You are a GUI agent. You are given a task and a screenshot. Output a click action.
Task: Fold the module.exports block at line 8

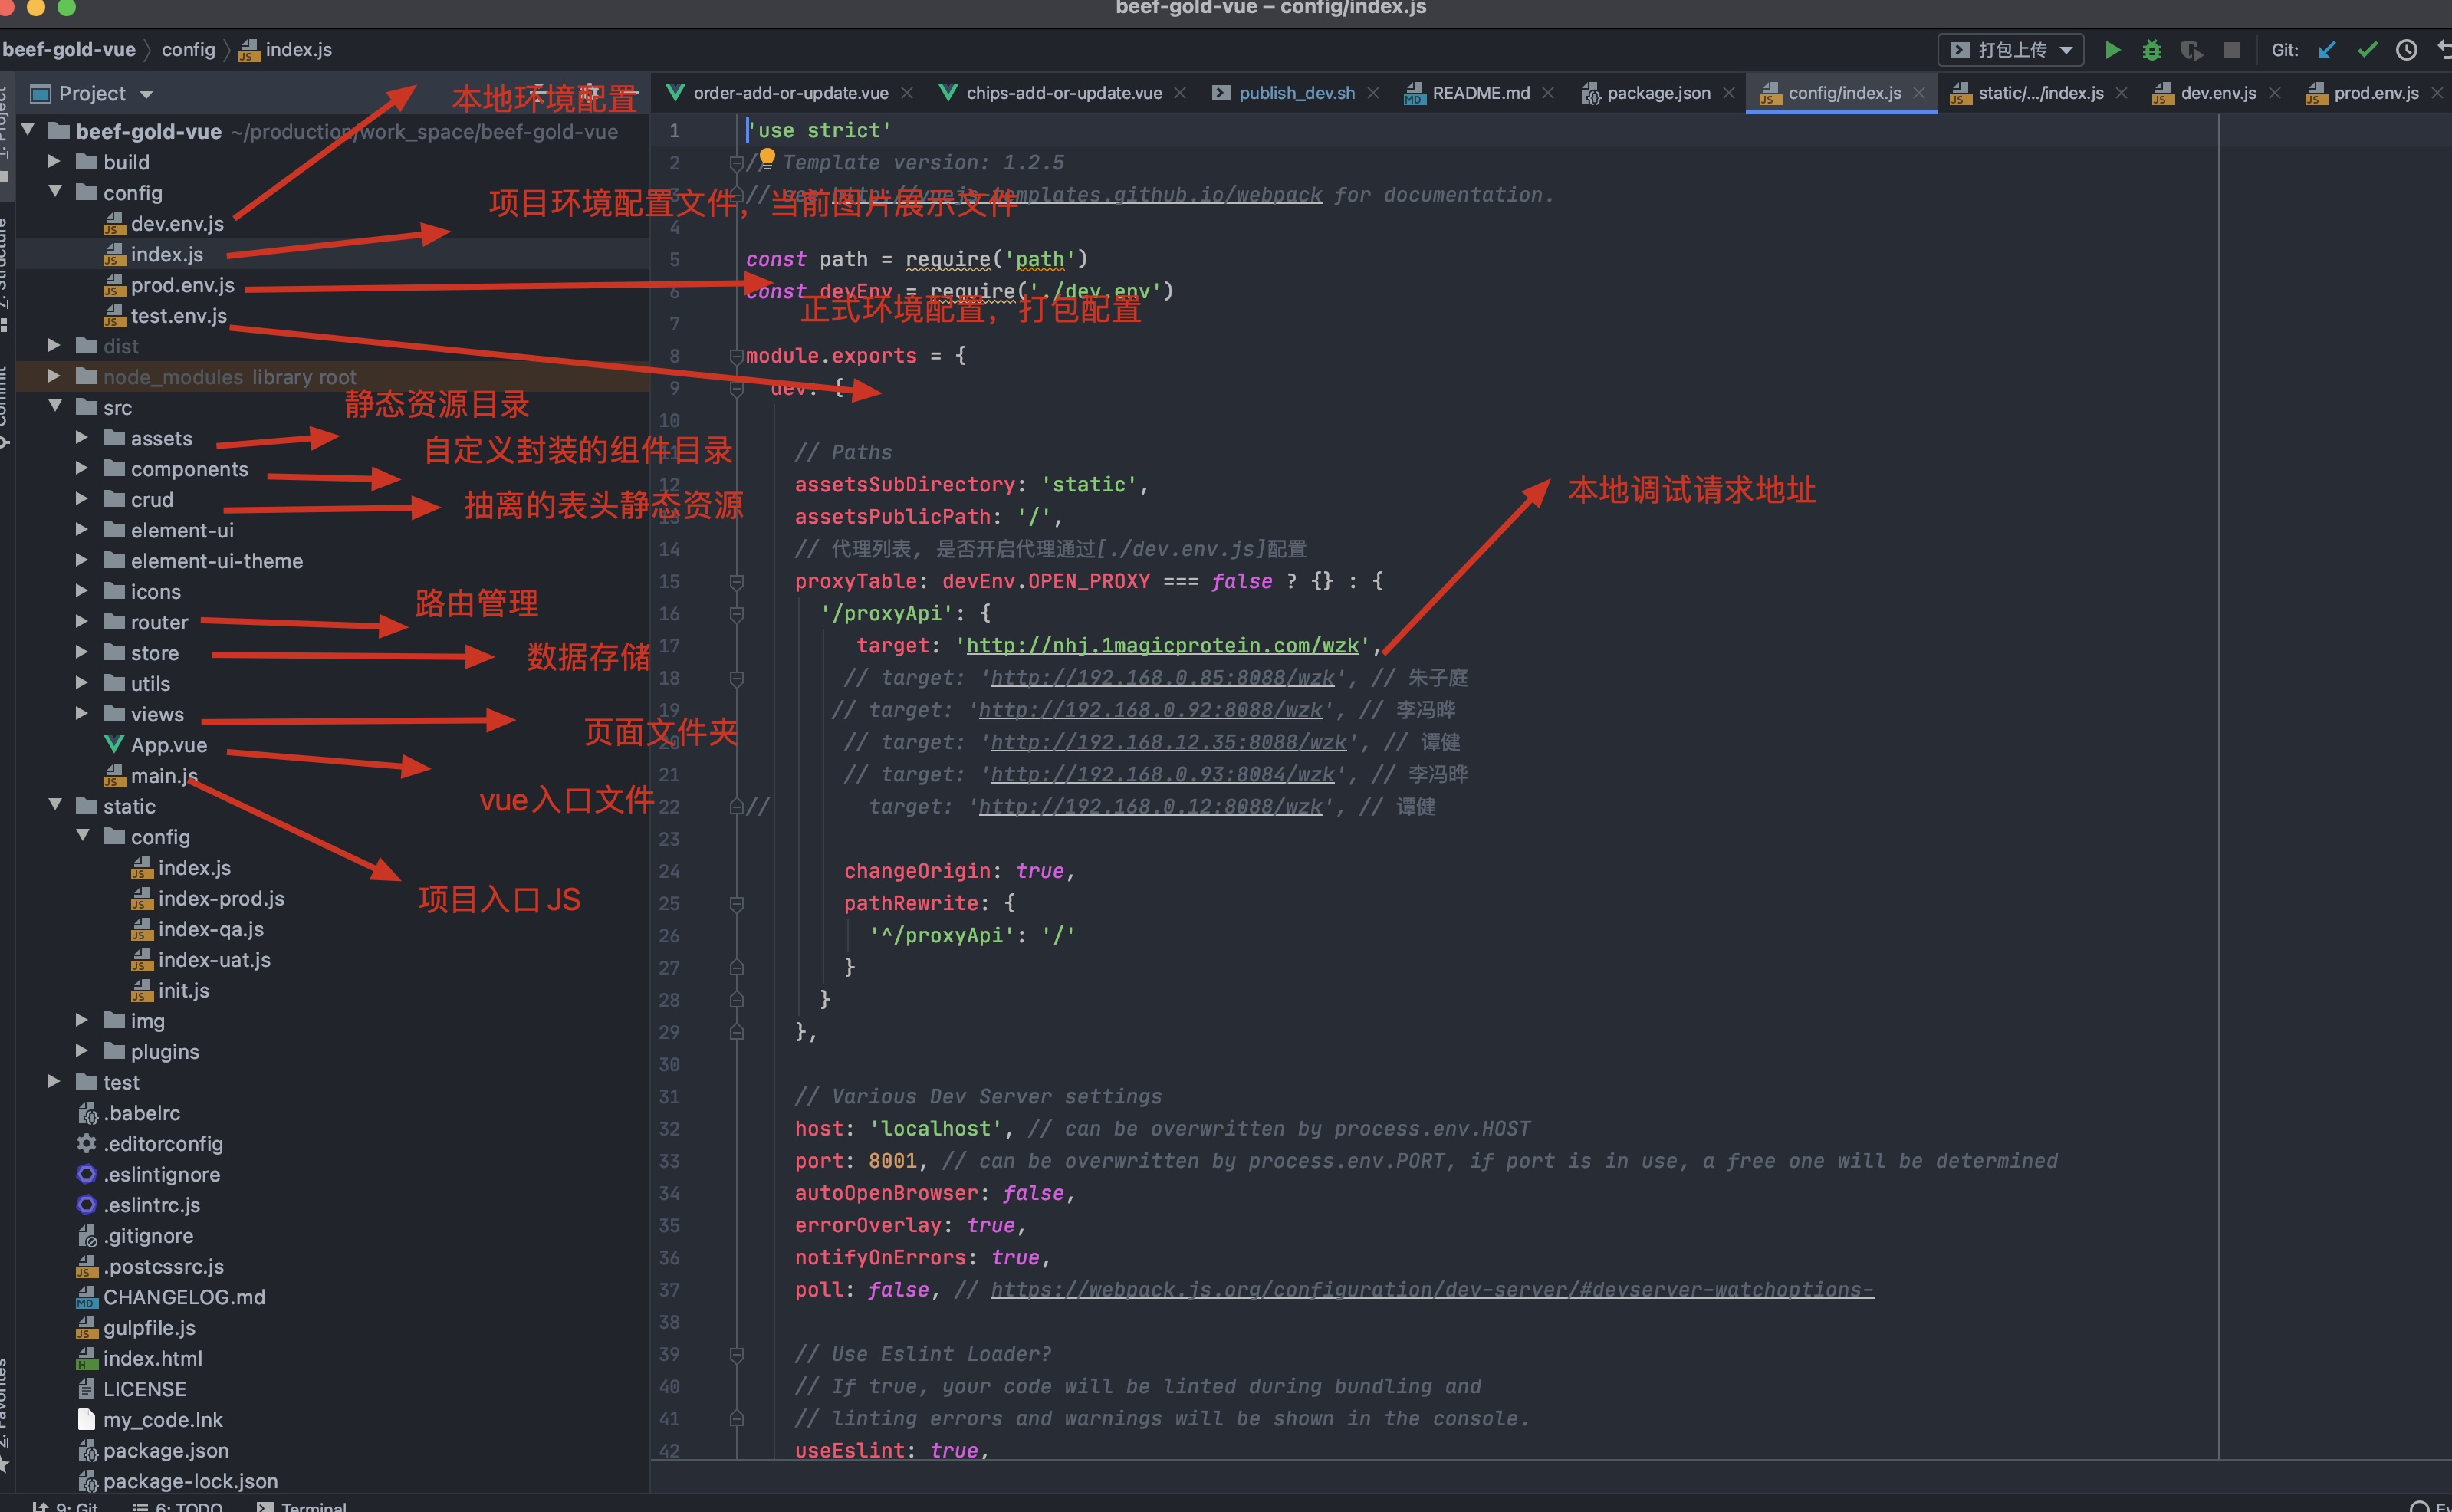tap(736, 356)
